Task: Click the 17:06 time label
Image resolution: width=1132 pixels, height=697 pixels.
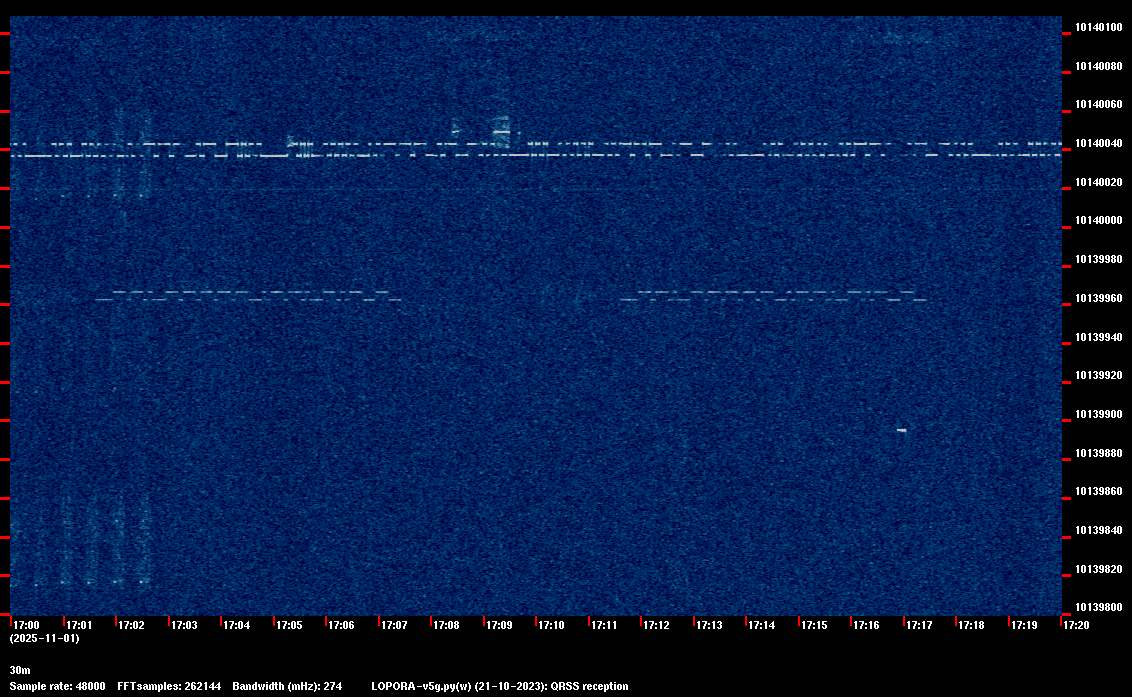Action: pyautogui.click(x=341, y=625)
